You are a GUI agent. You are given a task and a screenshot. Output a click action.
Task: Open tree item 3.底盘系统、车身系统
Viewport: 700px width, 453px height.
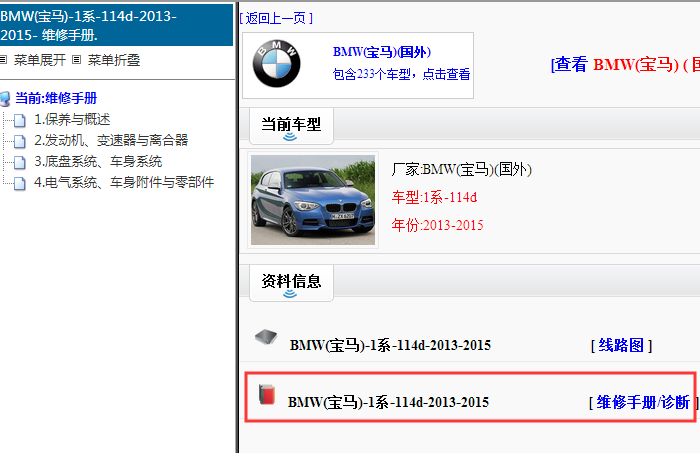click(x=98, y=162)
